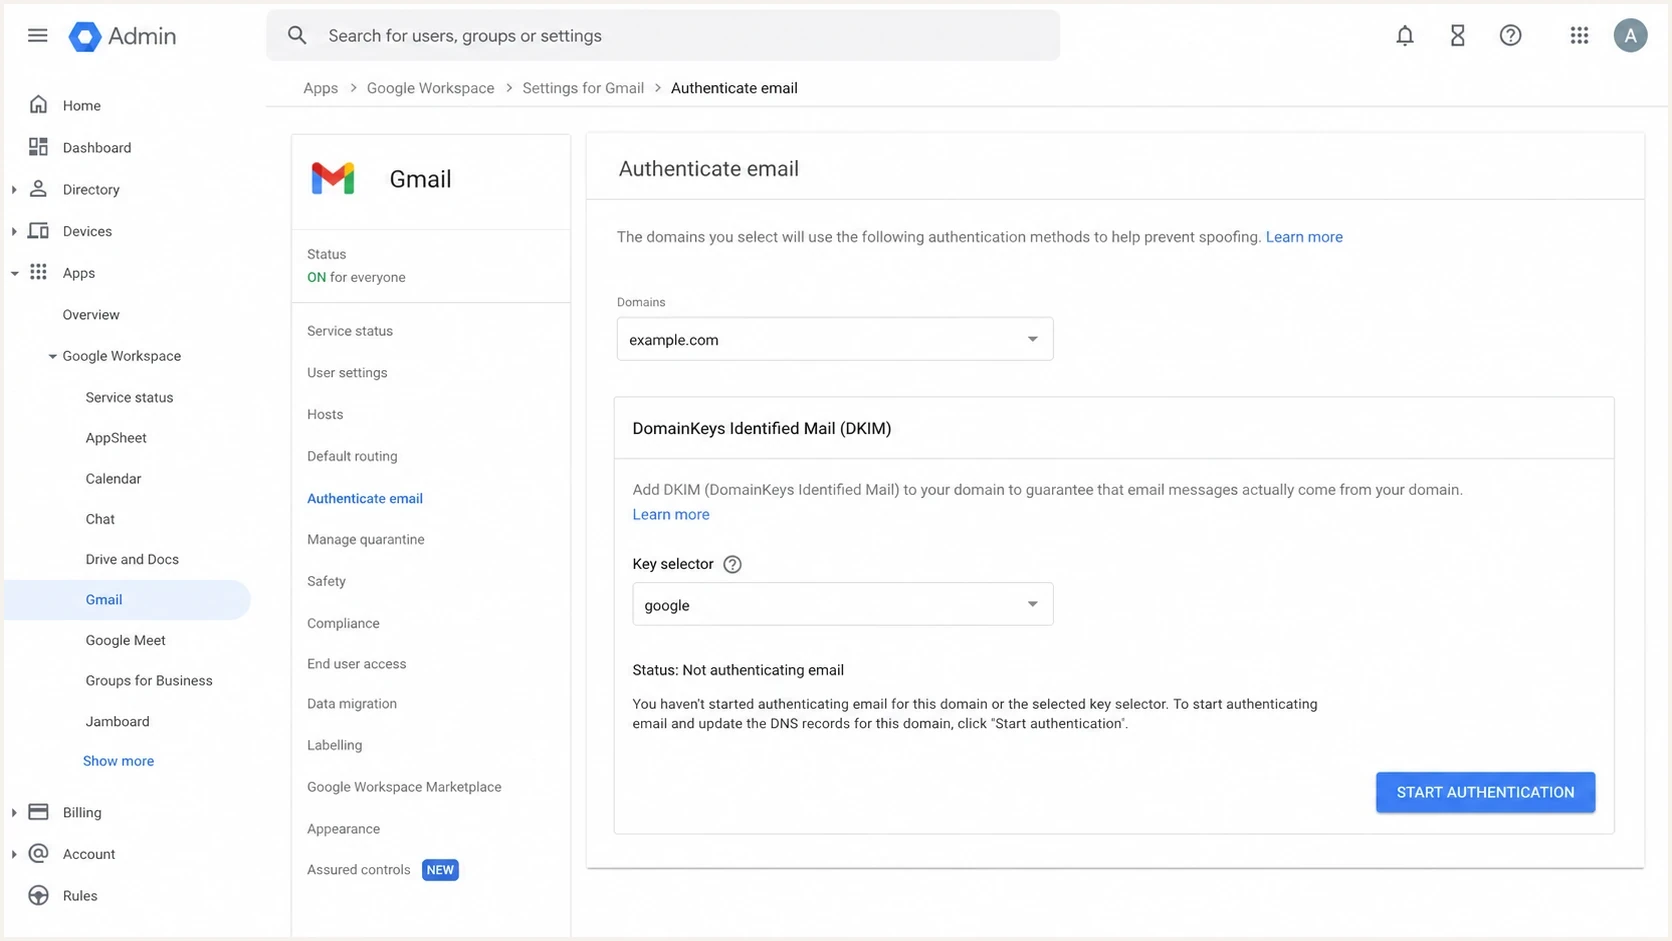Select AppSheet in sidebar
1672x941 pixels.
(116, 438)
